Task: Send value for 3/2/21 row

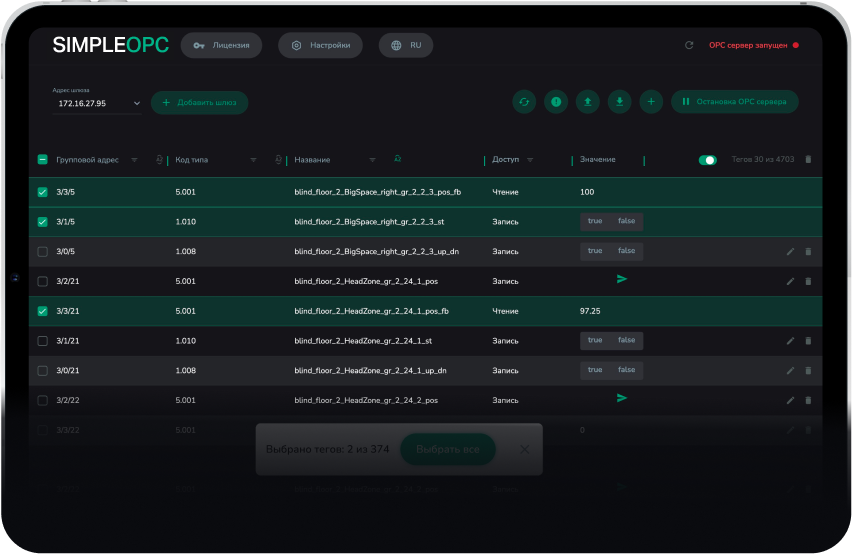Action: 622,280
